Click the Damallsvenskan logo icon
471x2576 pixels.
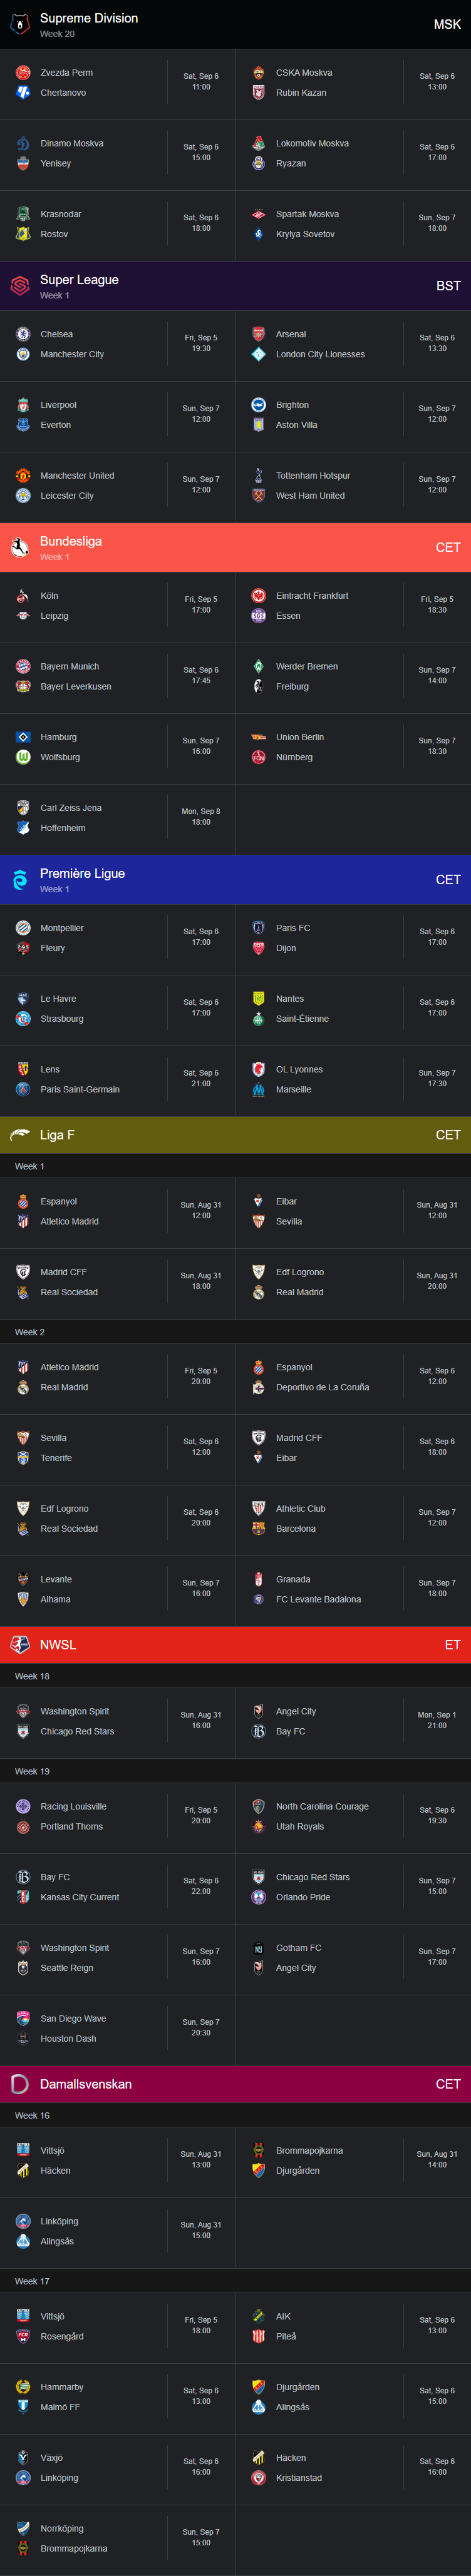coord(20,2084)
